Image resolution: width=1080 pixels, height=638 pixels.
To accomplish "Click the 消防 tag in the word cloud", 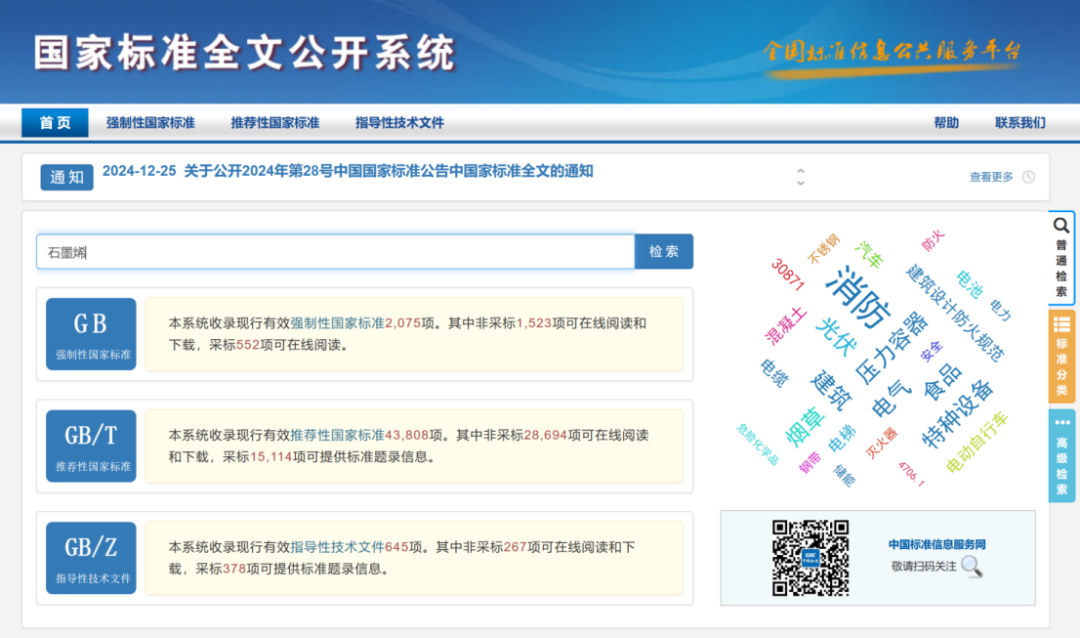I will pyautogui.click(x=858, y=297).
